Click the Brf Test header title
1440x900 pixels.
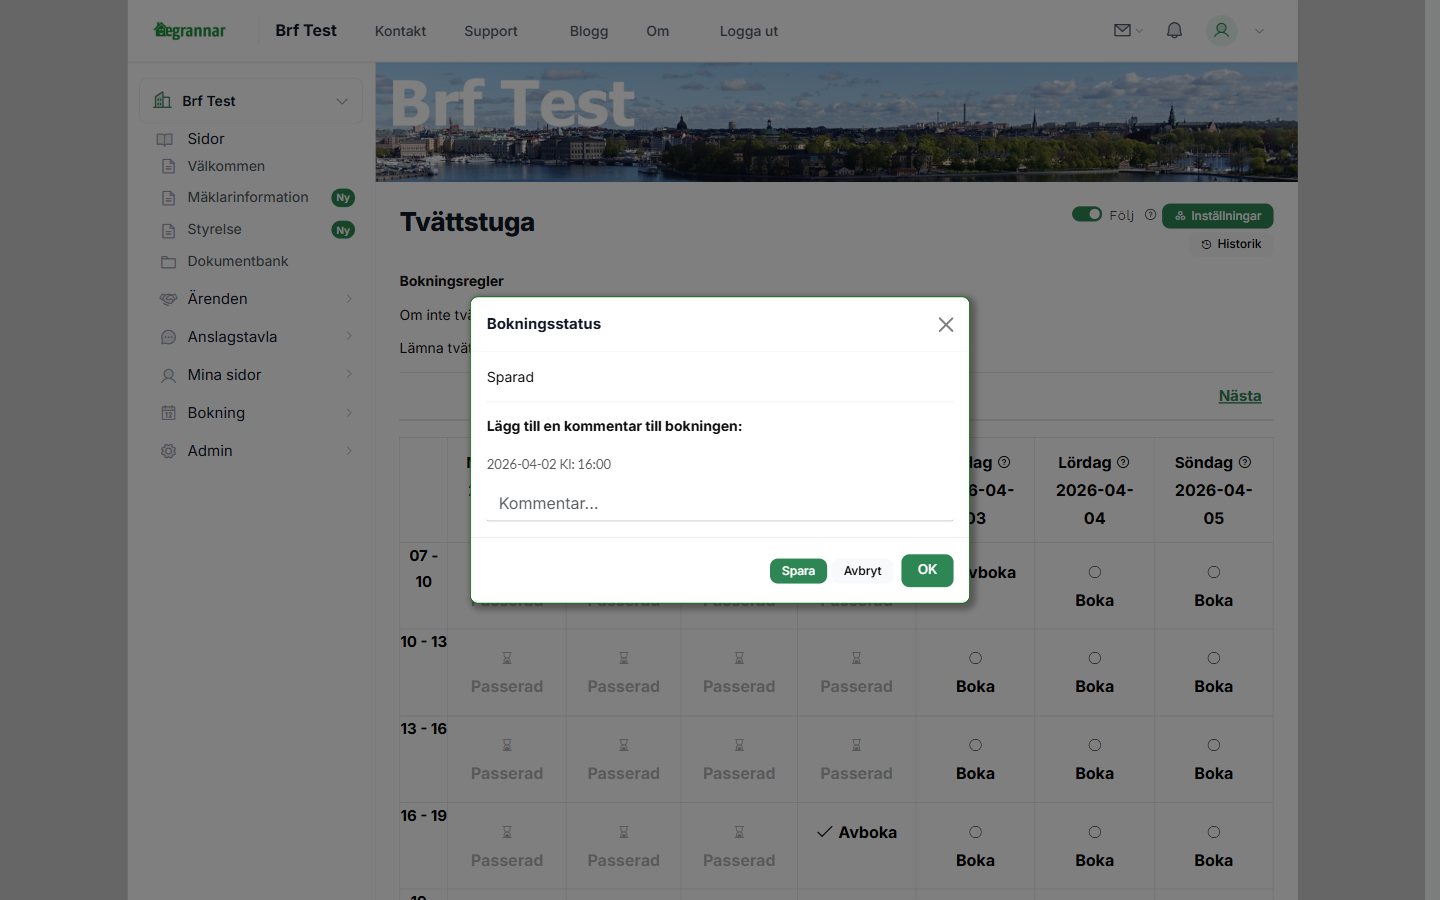point(306,30)
